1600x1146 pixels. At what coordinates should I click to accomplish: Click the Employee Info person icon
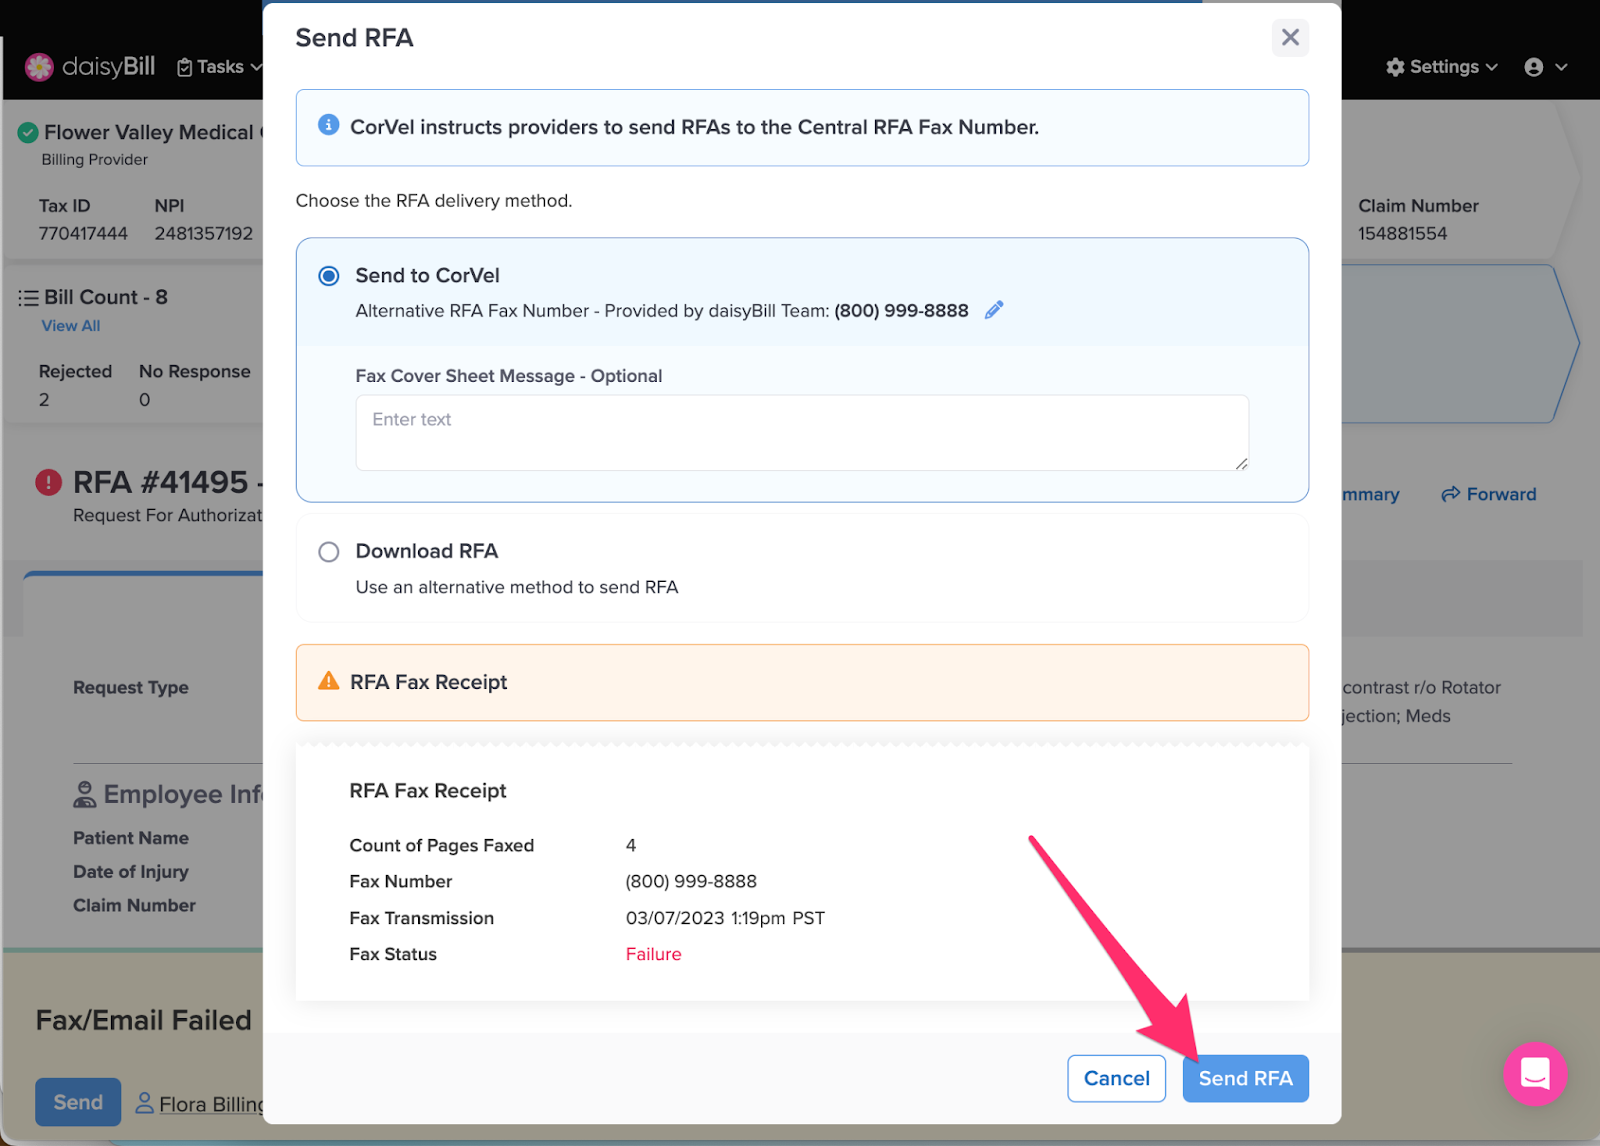pos(85,794)
